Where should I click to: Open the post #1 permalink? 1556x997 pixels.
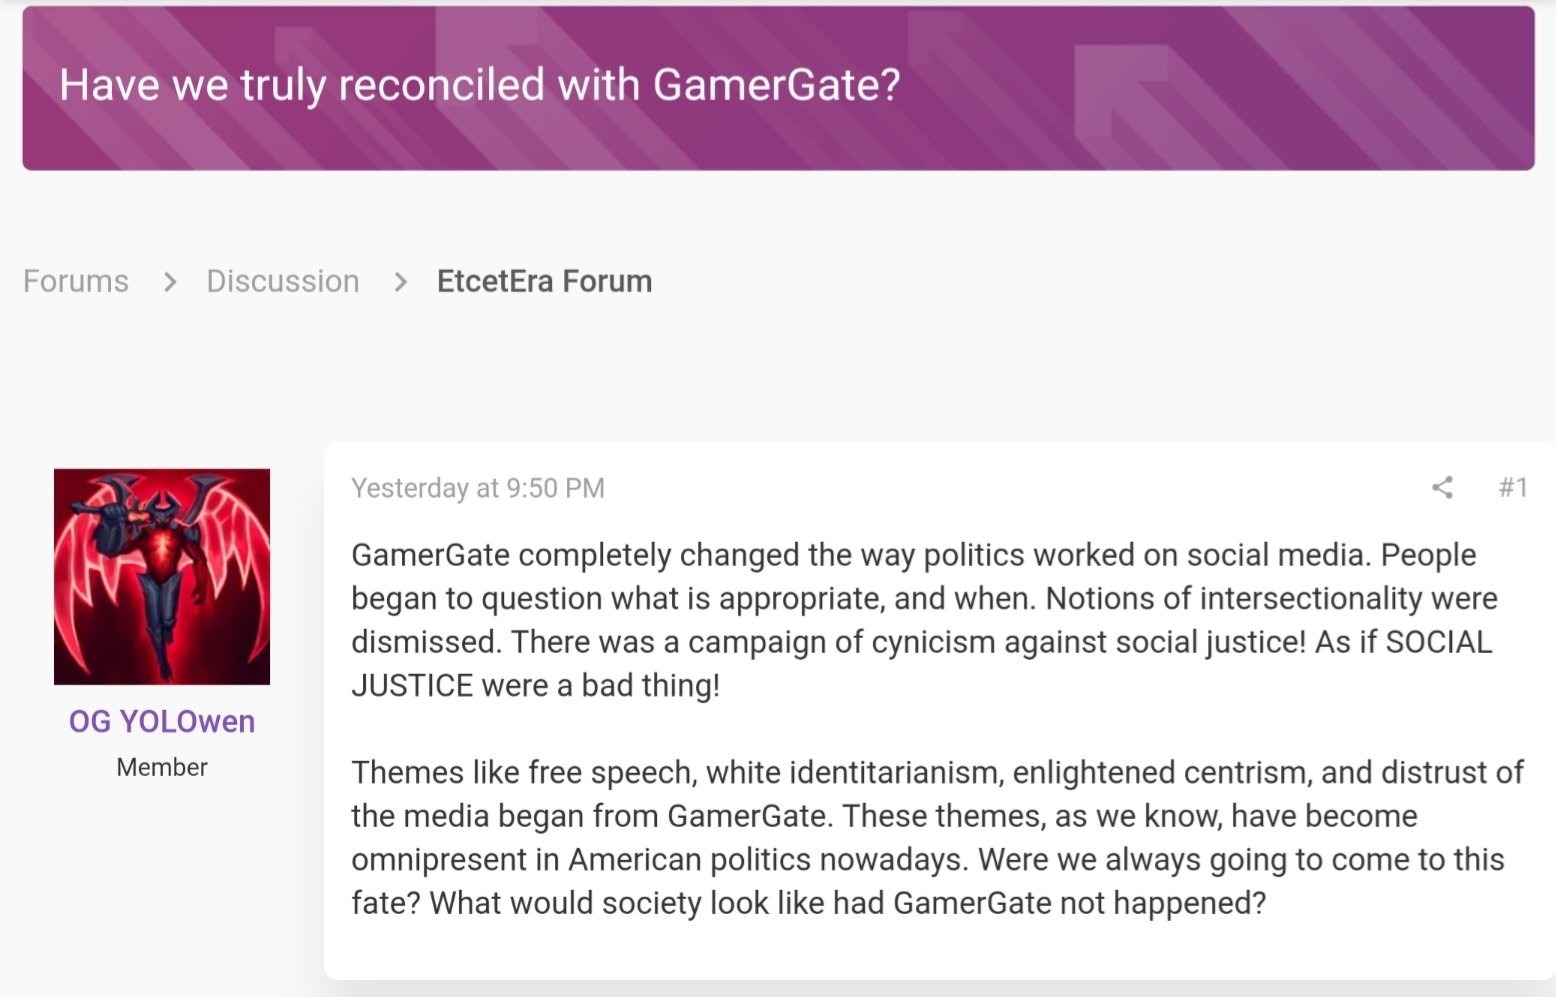(x=1513, y=488)
